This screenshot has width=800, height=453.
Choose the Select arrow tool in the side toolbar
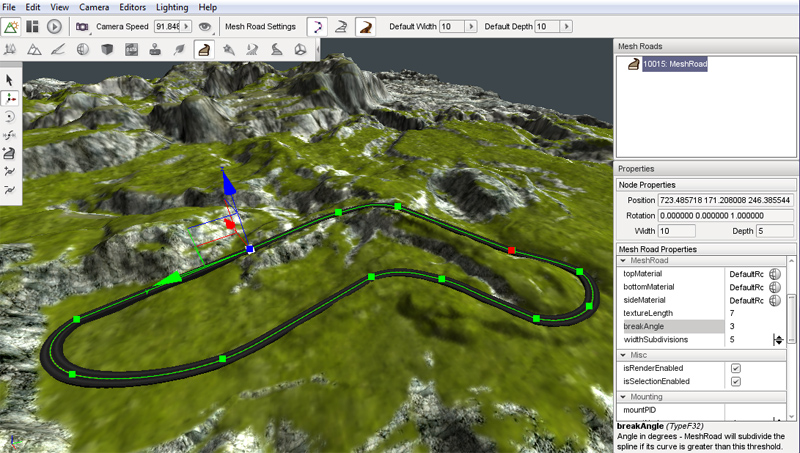[10, 80]
